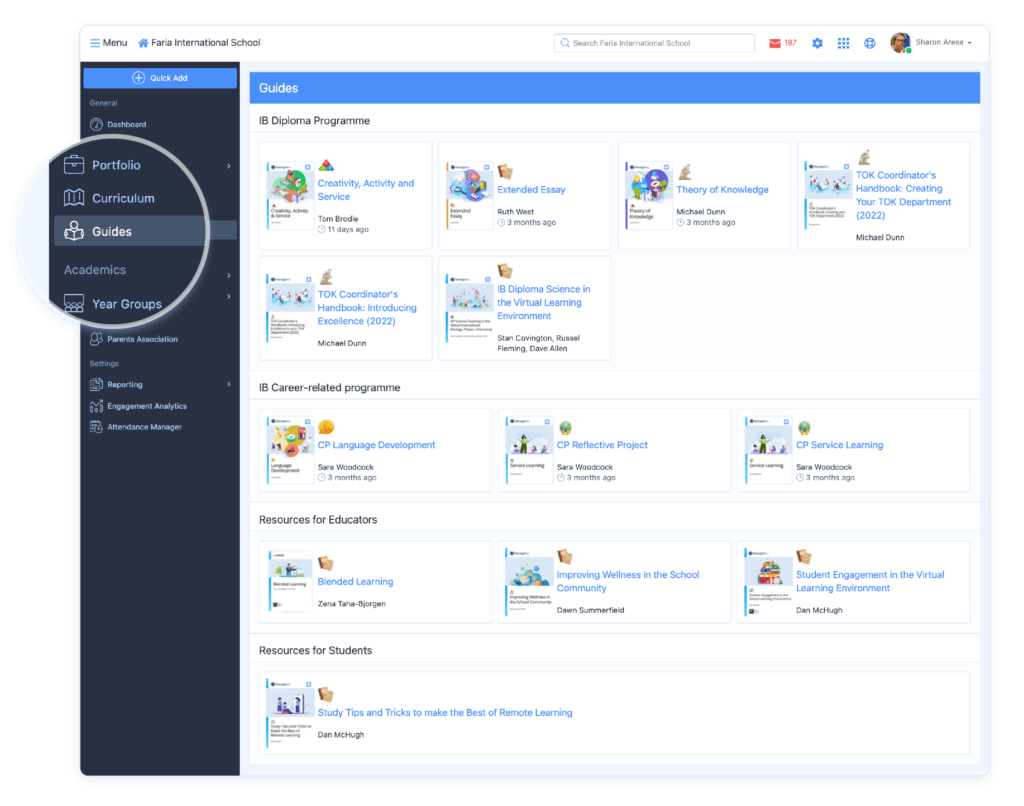
Task: Open TOK Coordinator's Handbook: Creating Your TOK Department
Action: pyautogui.click(x=903, y=195)
